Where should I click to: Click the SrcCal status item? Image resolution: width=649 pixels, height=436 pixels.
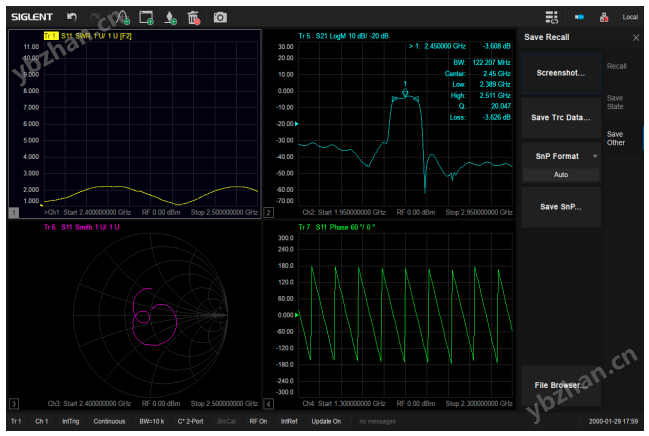pyautogui.click(x=226, y=422)
